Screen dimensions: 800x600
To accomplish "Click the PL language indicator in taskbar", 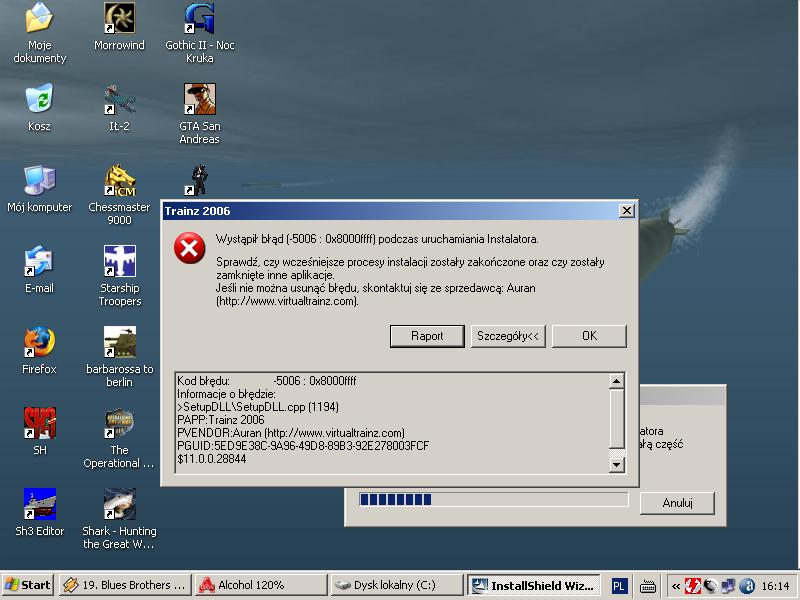I will click(618, 586).
